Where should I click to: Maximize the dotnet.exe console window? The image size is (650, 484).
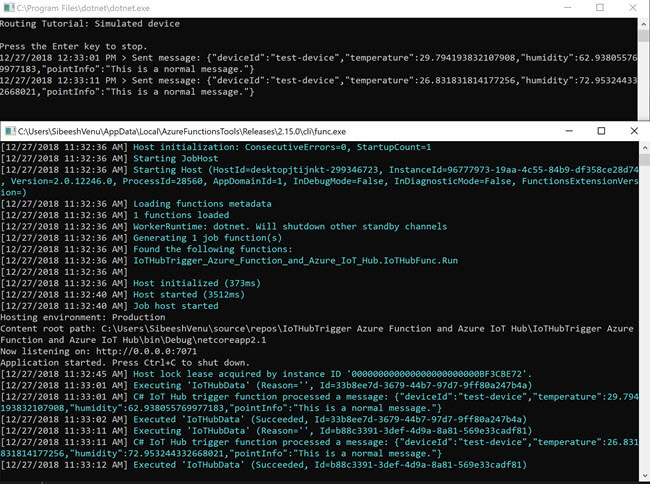(599, 7)
